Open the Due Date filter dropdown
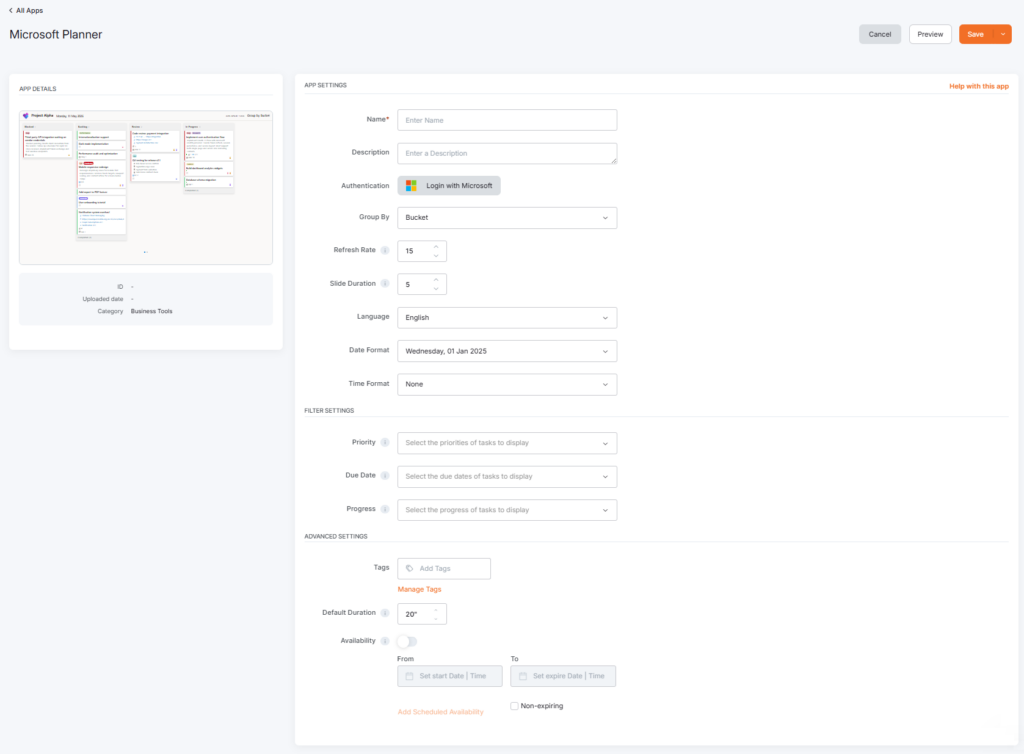 coord(507,477)
